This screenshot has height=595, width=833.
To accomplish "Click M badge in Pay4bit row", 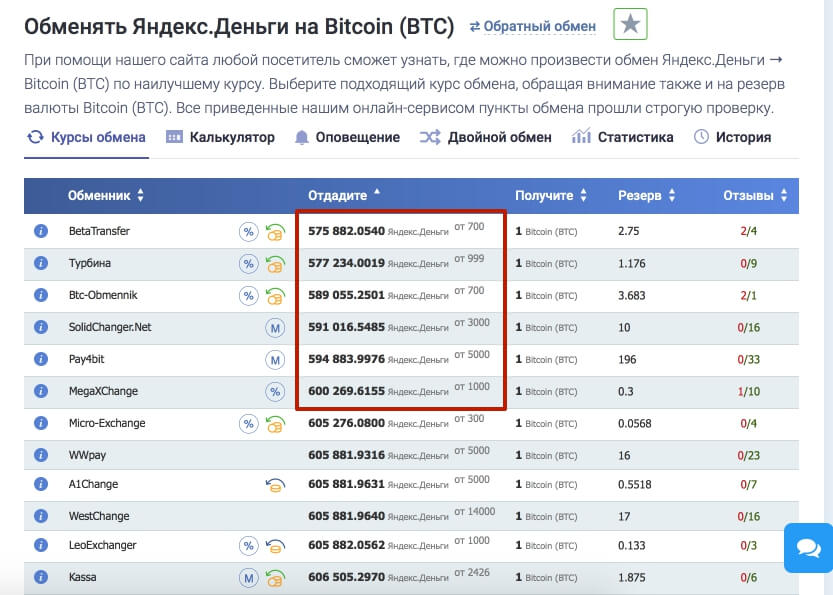I will click(x=275, y=360).
